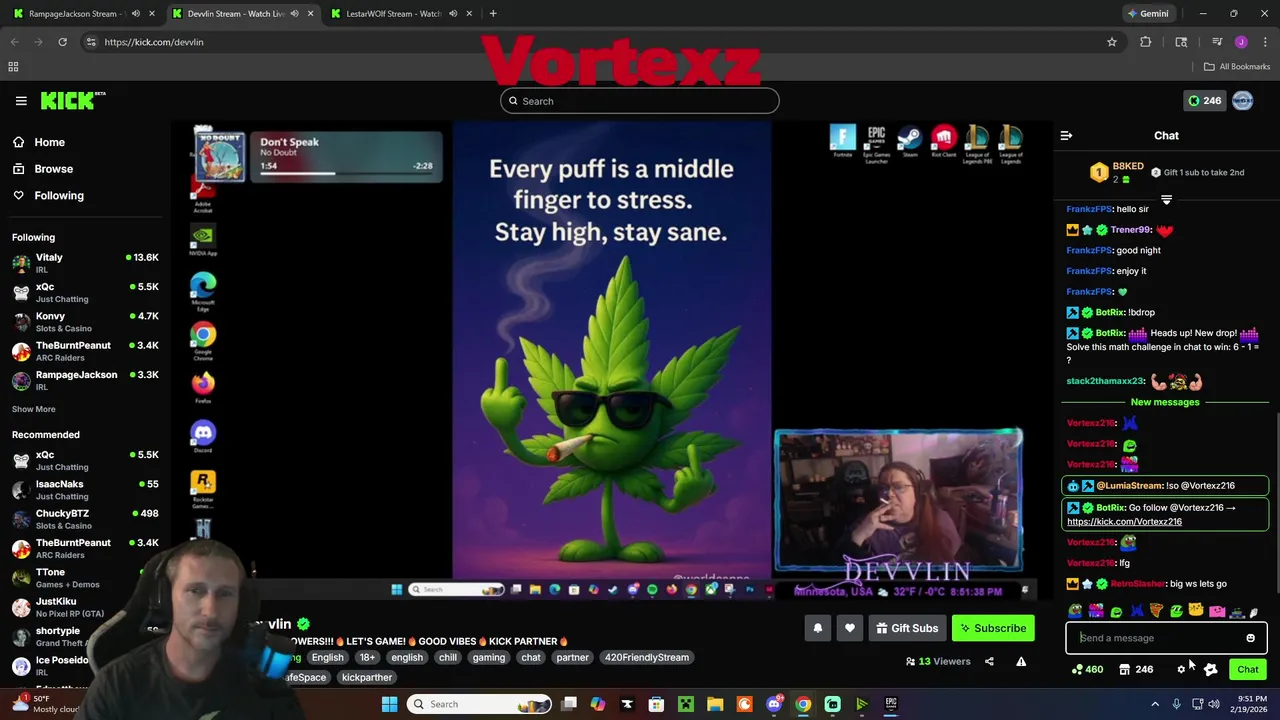Image resolution: width=1280 pixels, height=720 pixels.
Task: Click the browser address bar
Action: click(600, 42)
